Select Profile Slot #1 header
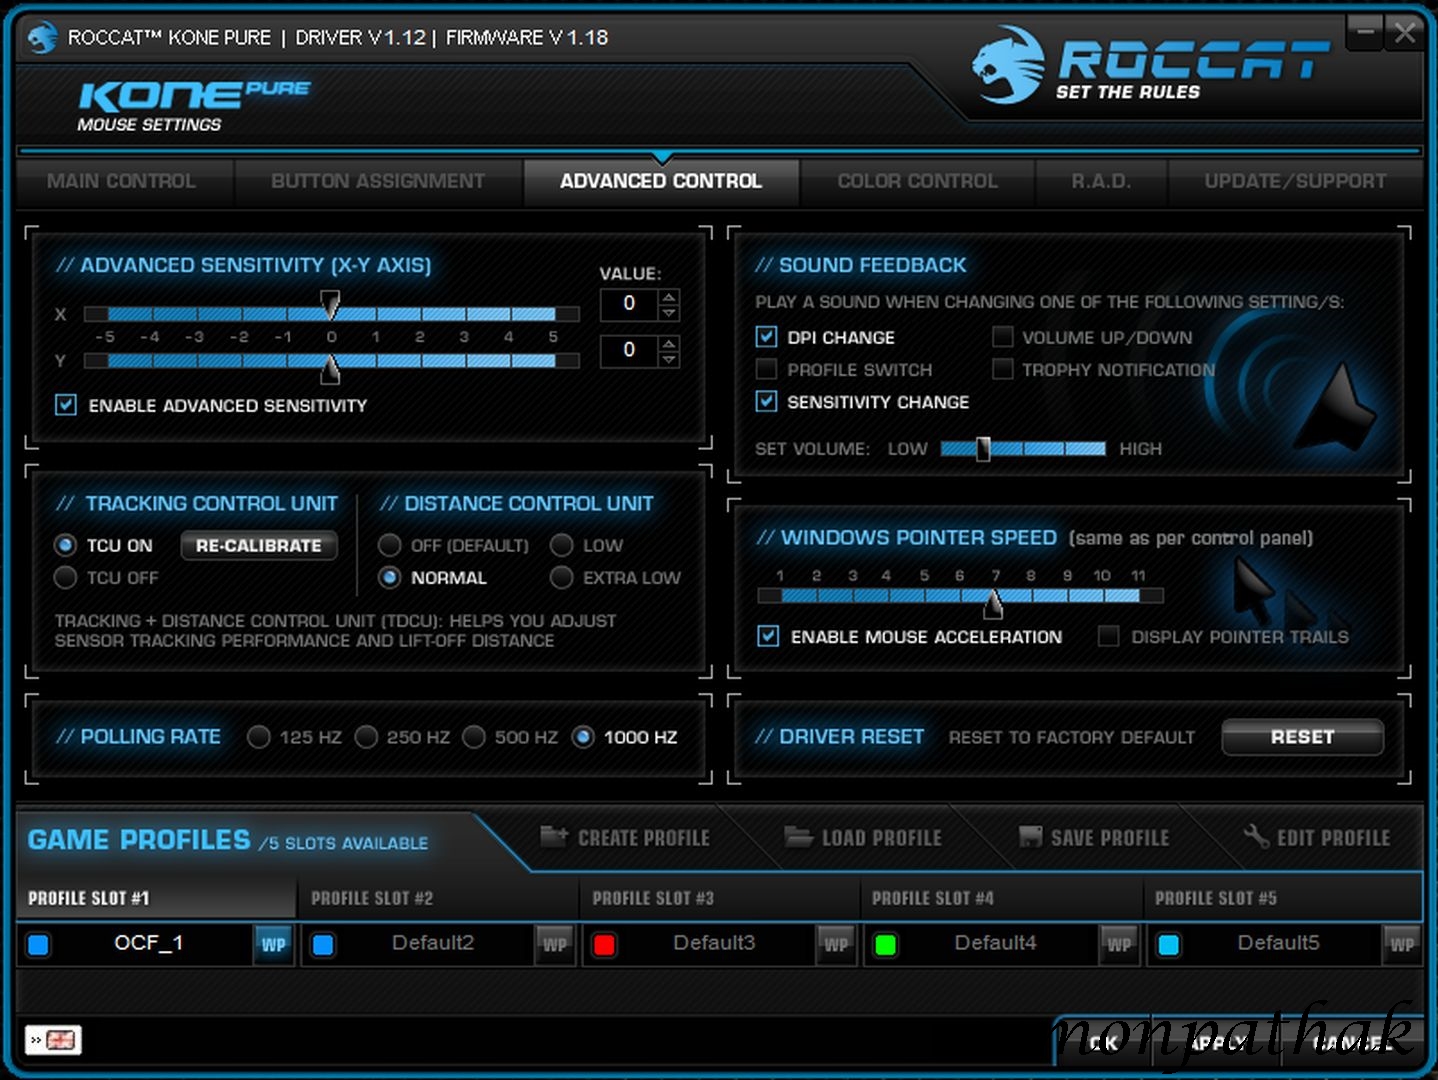Image resolution: width=1438 pixels, height=1080 pixels. [156, 898]
